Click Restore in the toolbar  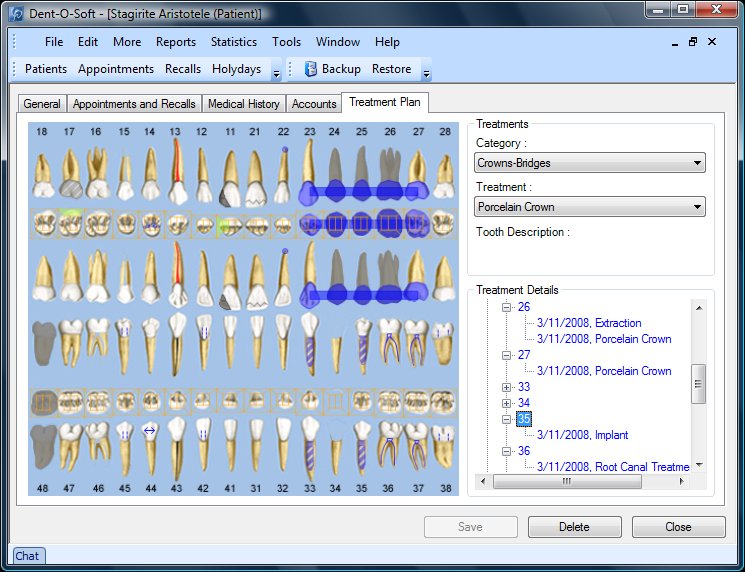click(392, 69)
